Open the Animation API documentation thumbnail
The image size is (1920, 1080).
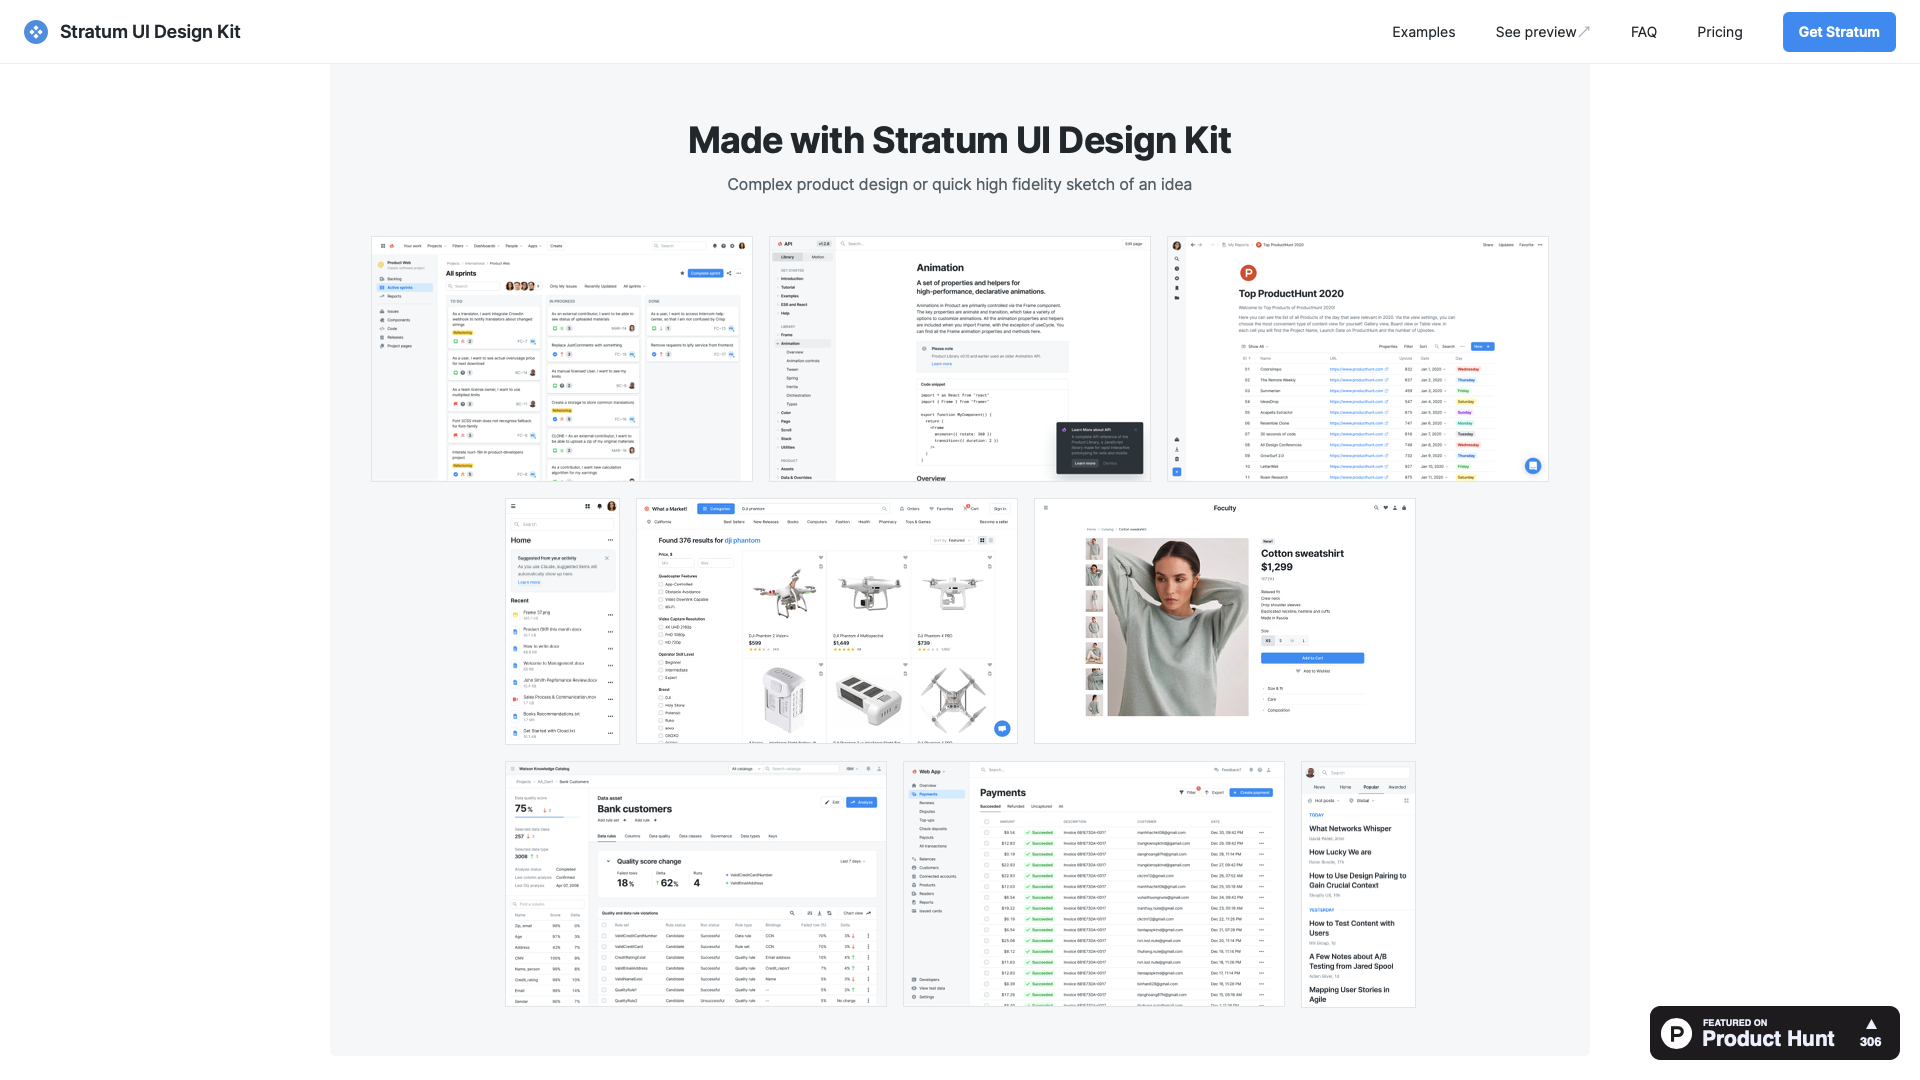960,359
